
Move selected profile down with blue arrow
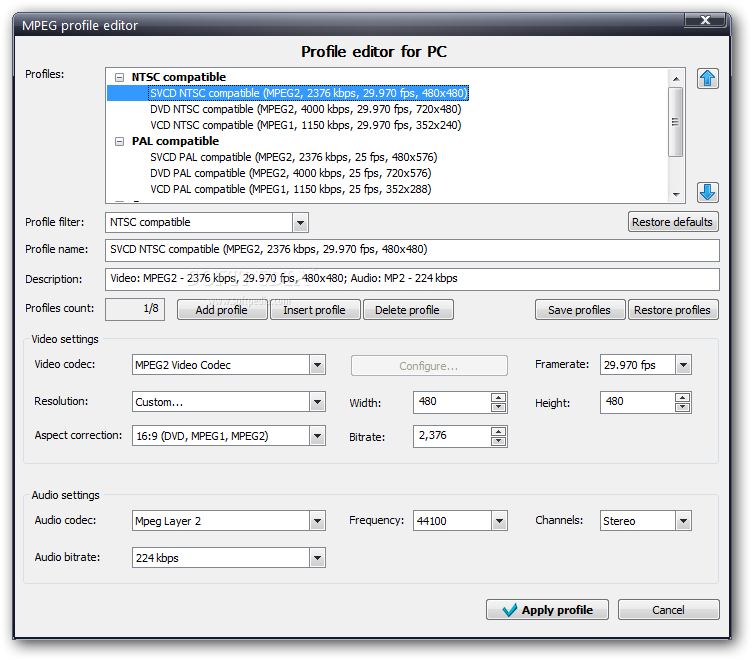click(707, 192)
